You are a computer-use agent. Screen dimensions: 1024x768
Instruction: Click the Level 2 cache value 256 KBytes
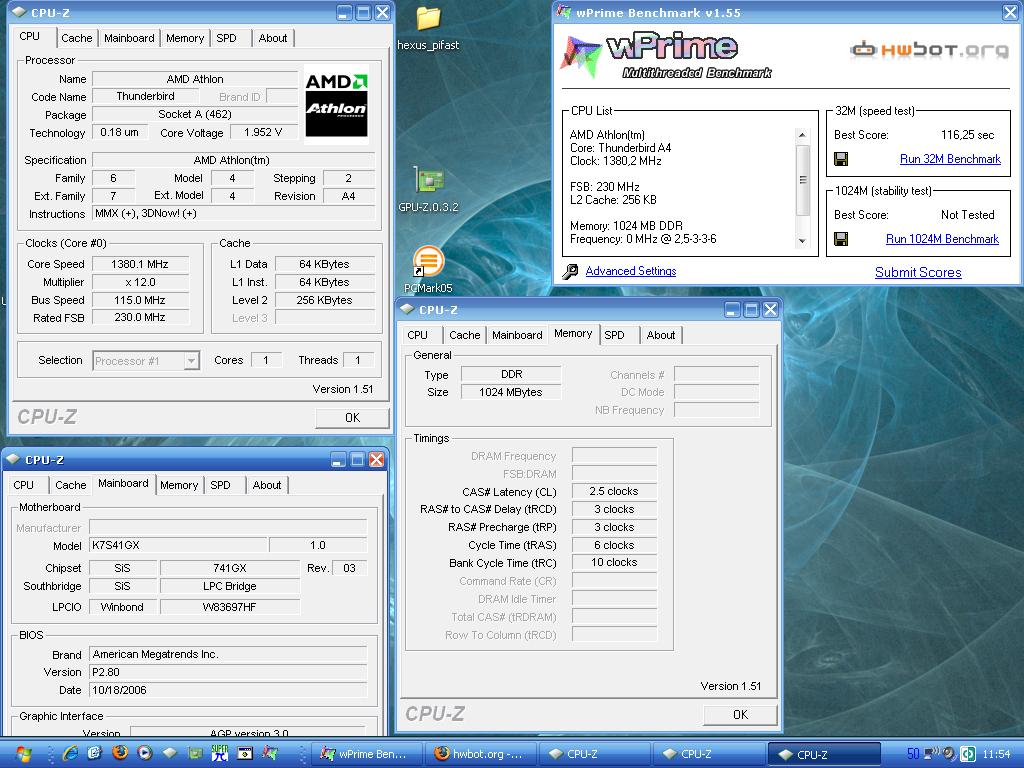325,300
